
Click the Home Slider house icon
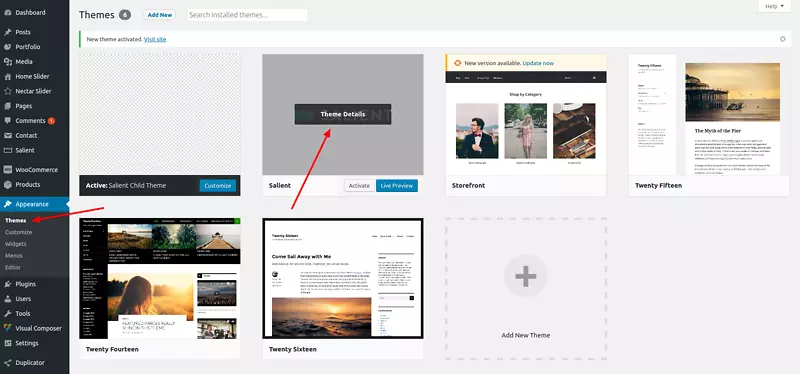pyautogui.click(x=8, y=76)
